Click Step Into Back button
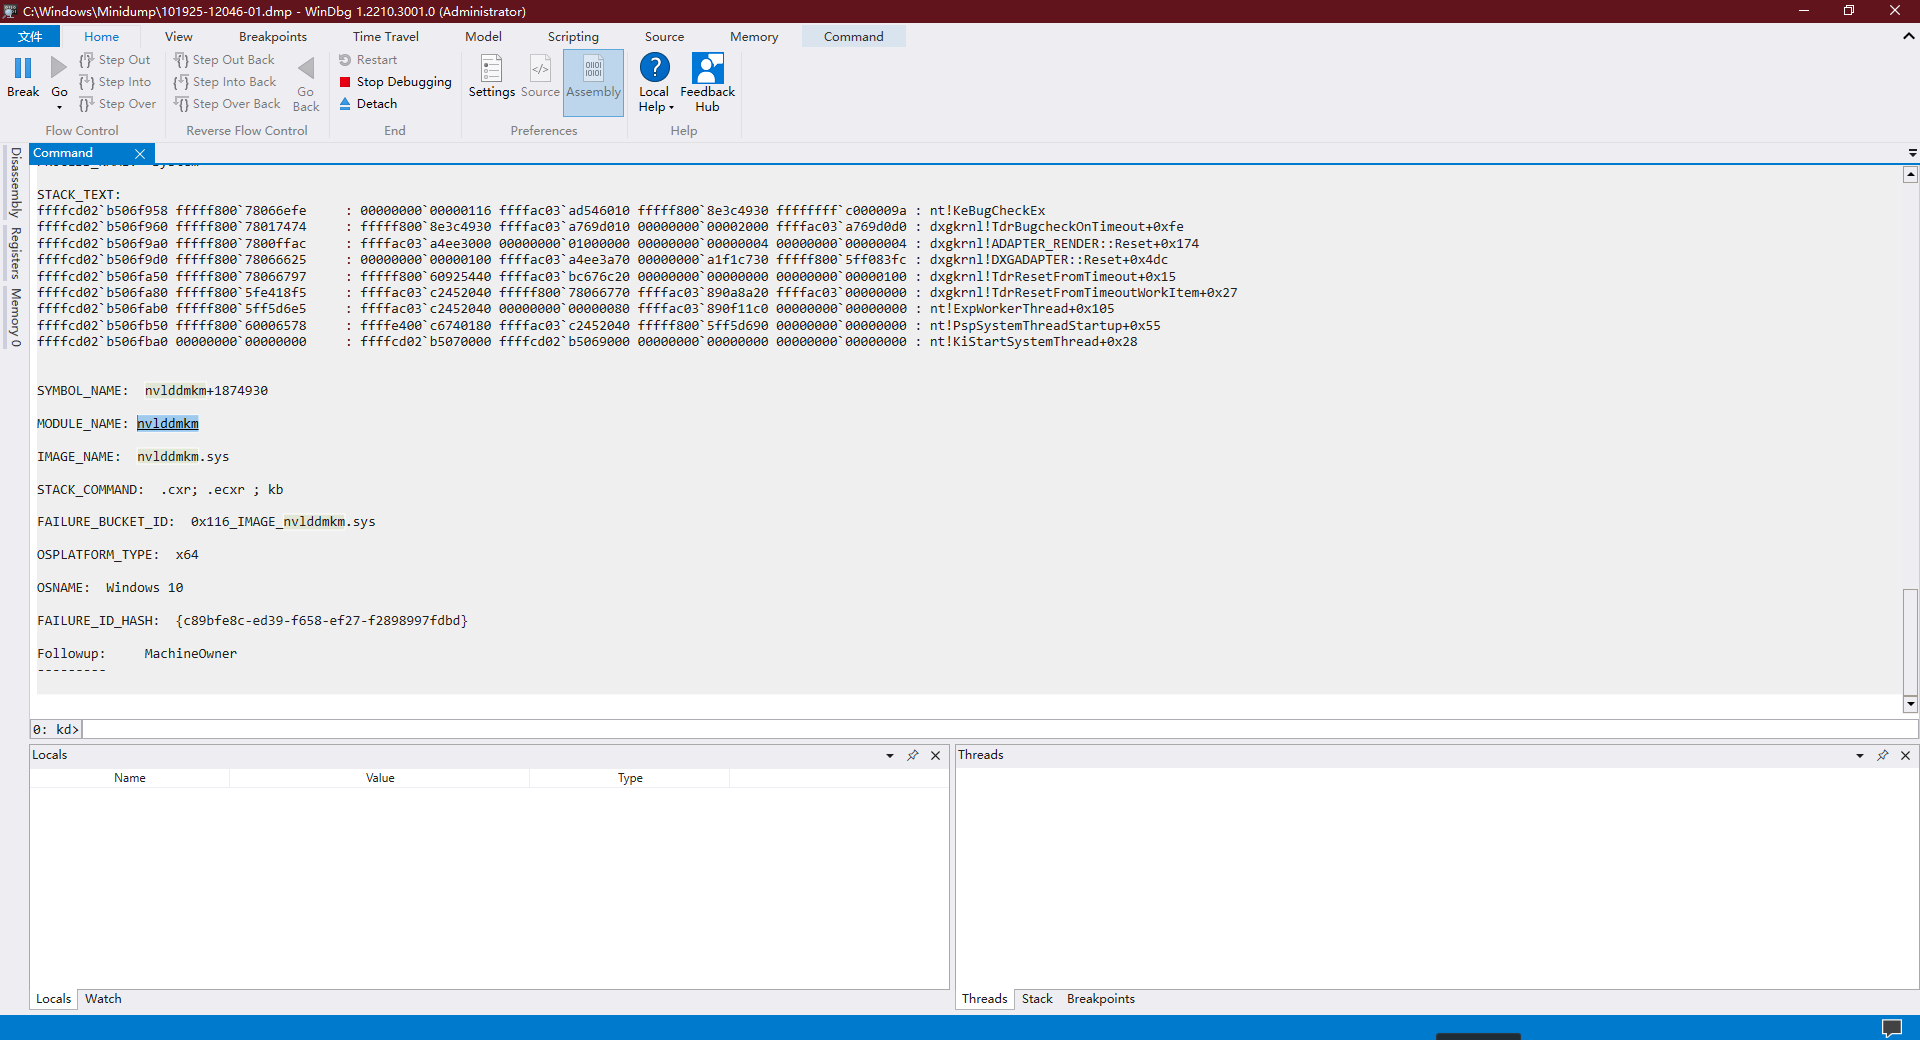1920x1040 pixels. pos(225,82)
